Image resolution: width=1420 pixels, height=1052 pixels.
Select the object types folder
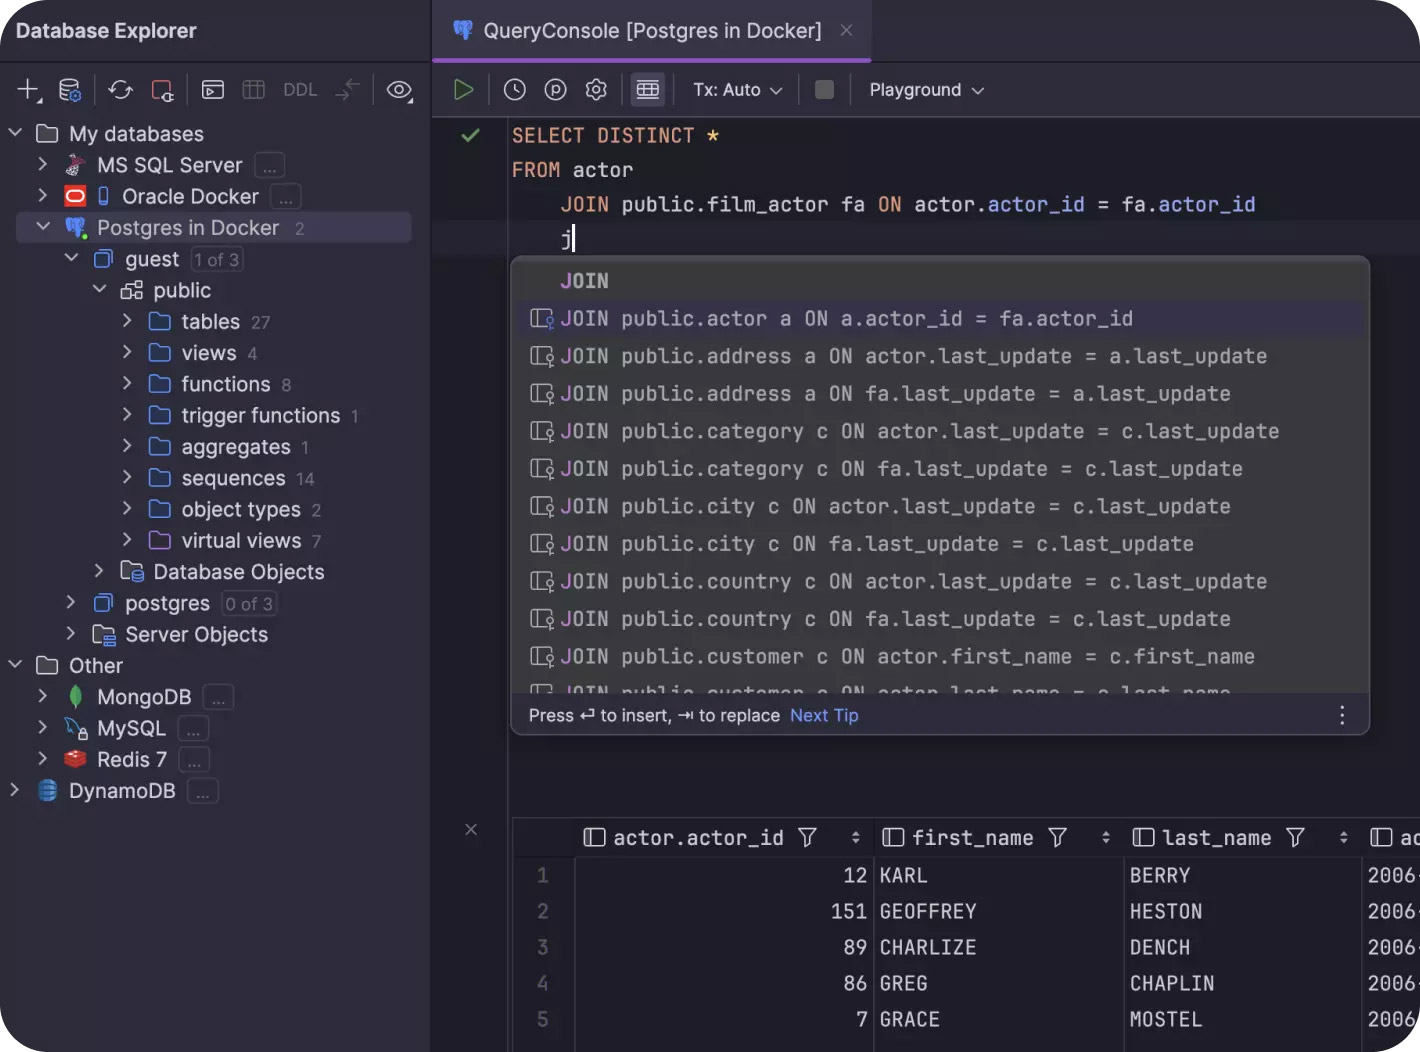point(240,509)
